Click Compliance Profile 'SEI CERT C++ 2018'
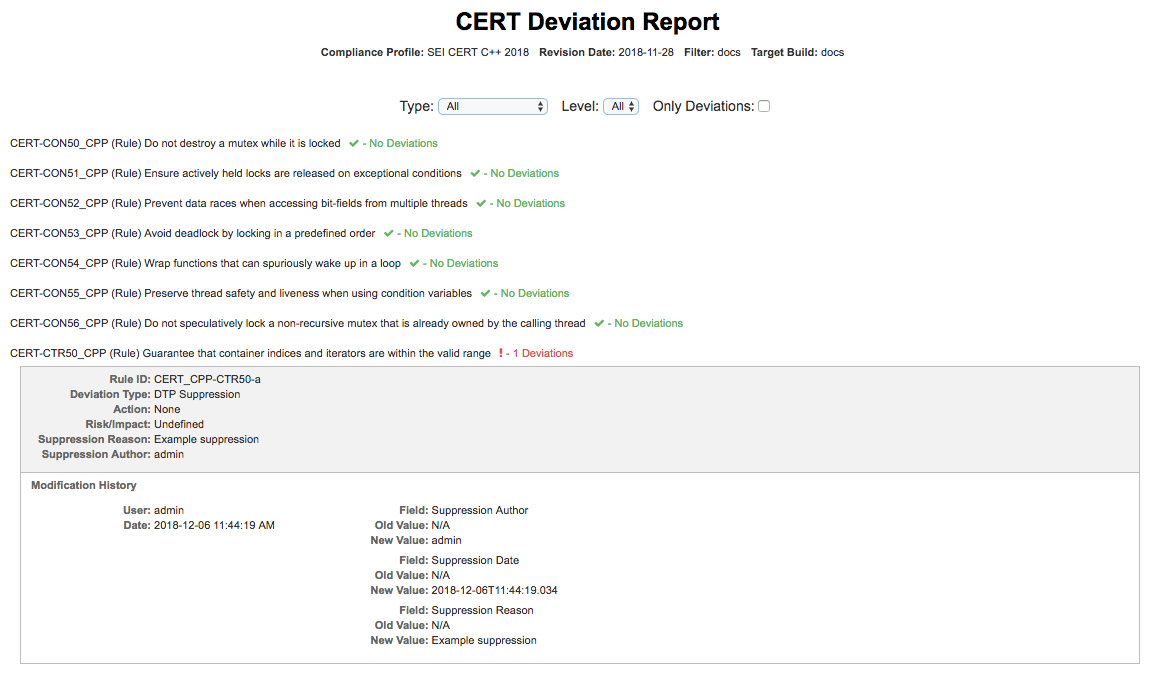Image resolution: width=1150 pixels, height=685 pixels. click(478, 53)
